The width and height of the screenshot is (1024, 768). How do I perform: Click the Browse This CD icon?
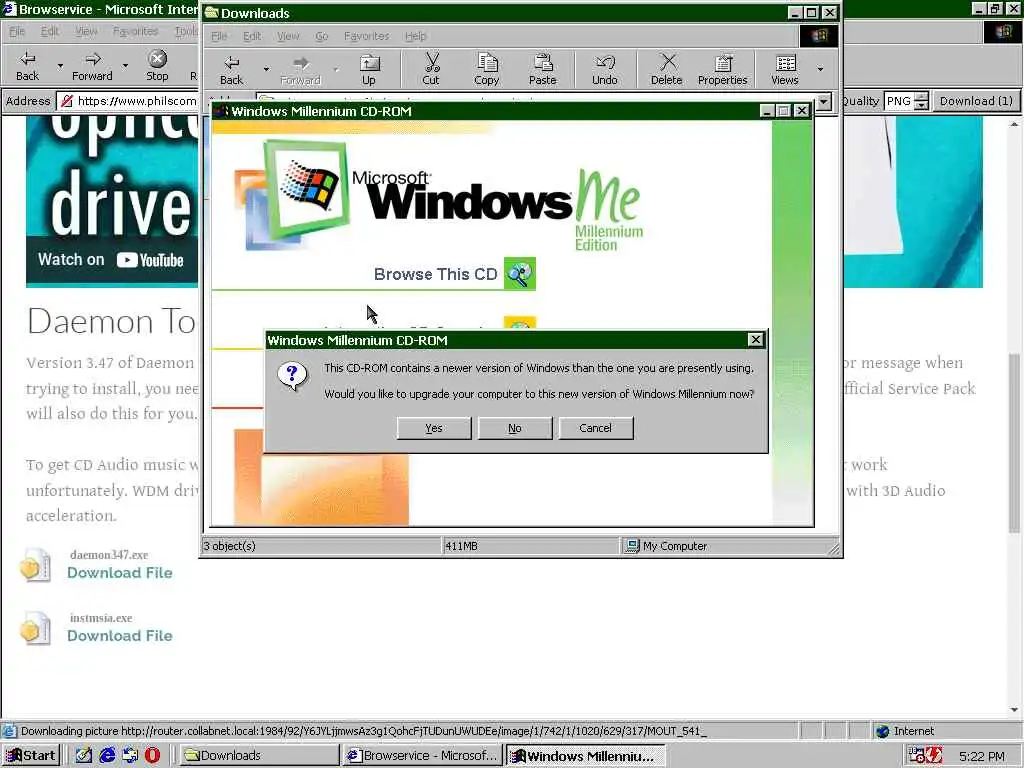click(x=520, y=274)
